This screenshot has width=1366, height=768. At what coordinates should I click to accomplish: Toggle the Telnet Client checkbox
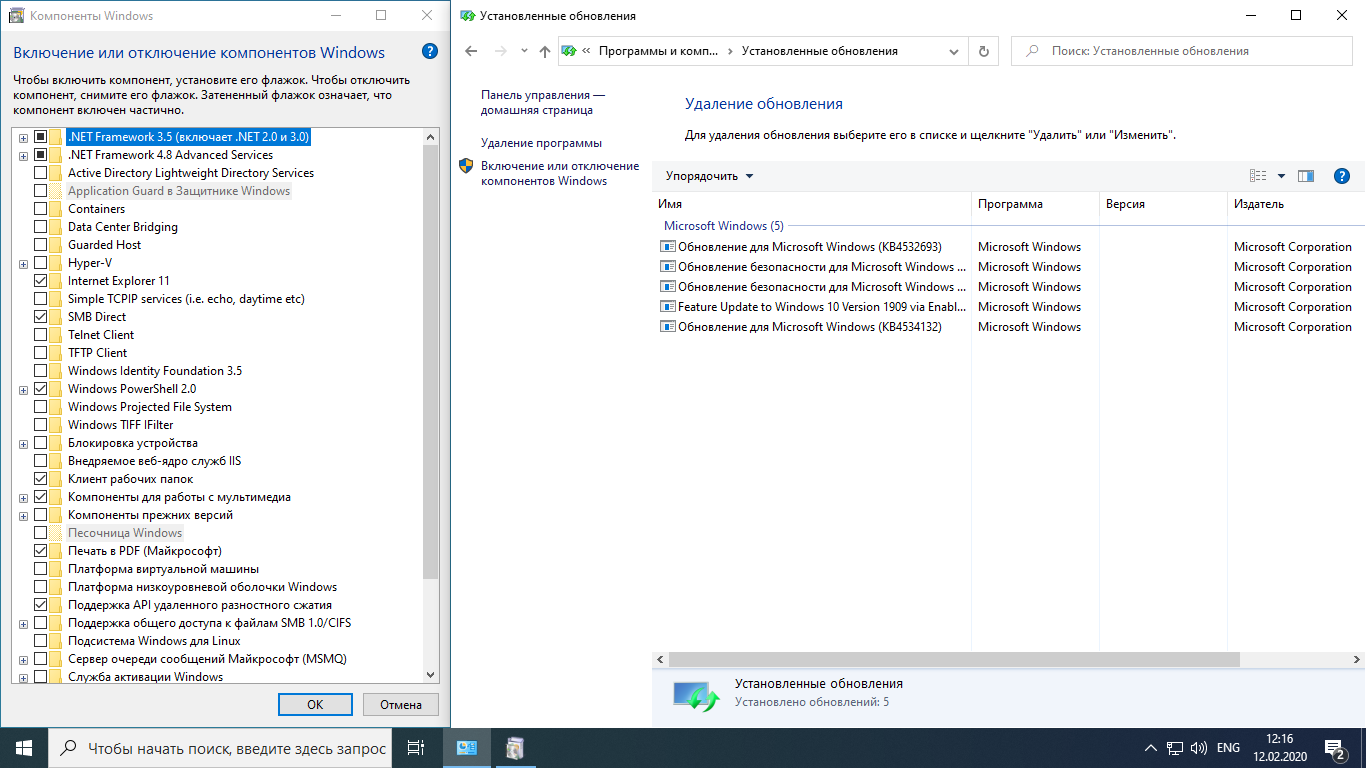pos(41,335)
